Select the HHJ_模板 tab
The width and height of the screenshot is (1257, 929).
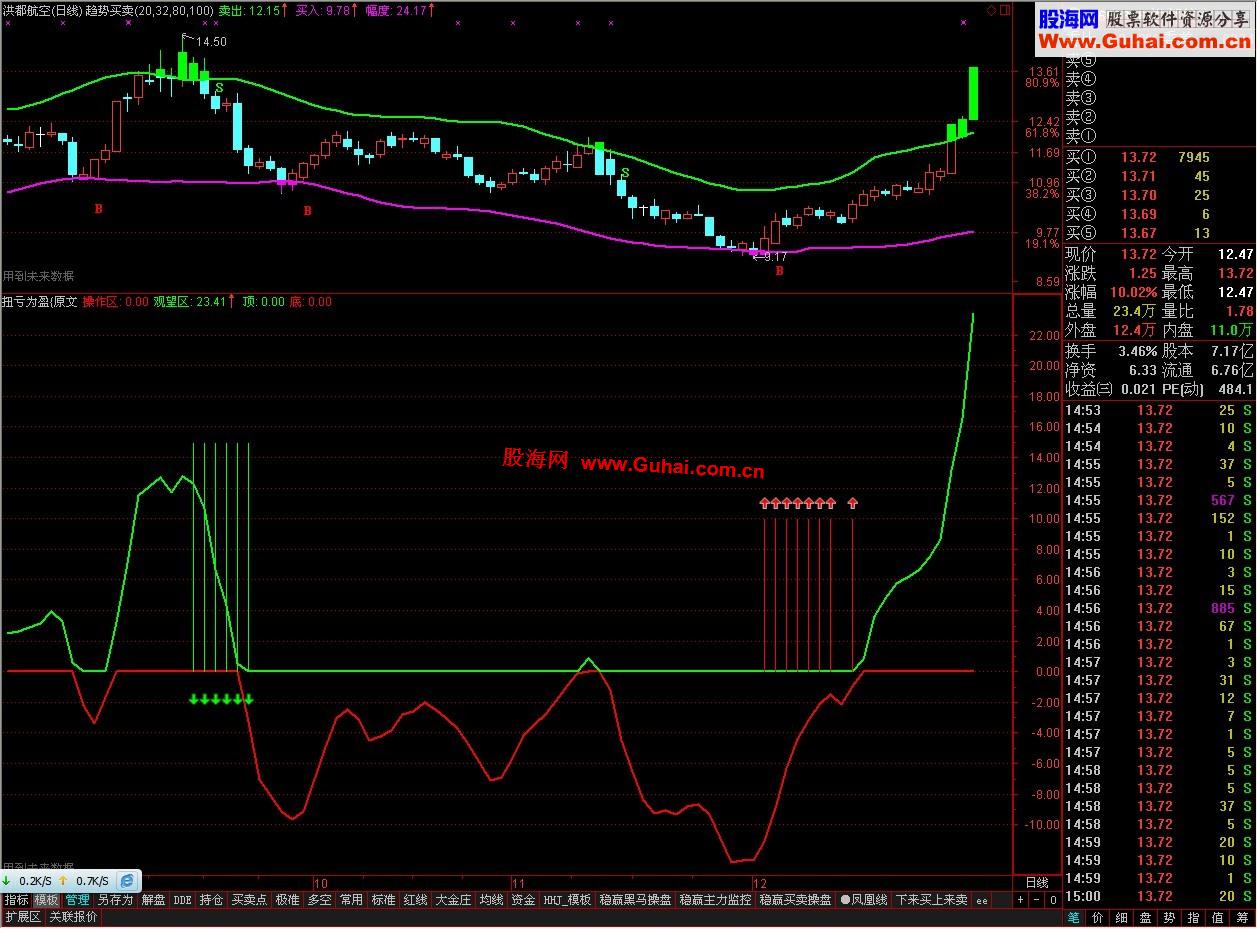(x=567, y=900)
